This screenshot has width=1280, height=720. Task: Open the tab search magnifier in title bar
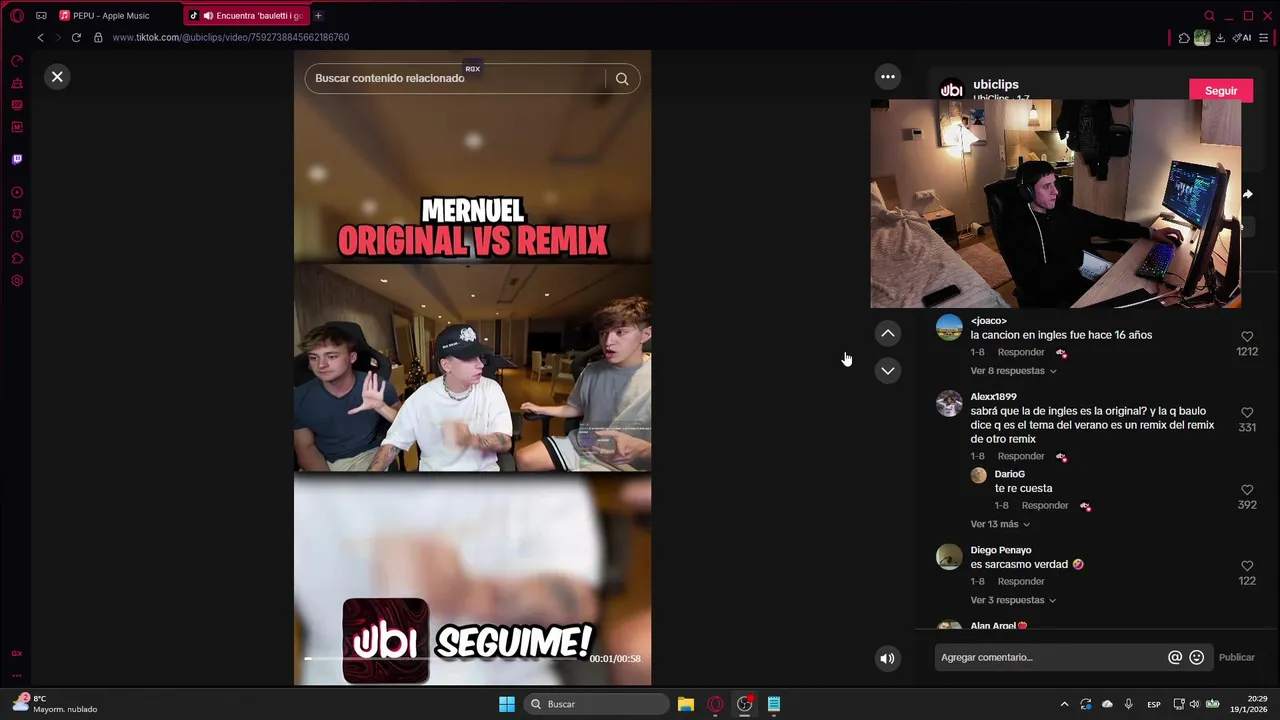click(1209, 15)
